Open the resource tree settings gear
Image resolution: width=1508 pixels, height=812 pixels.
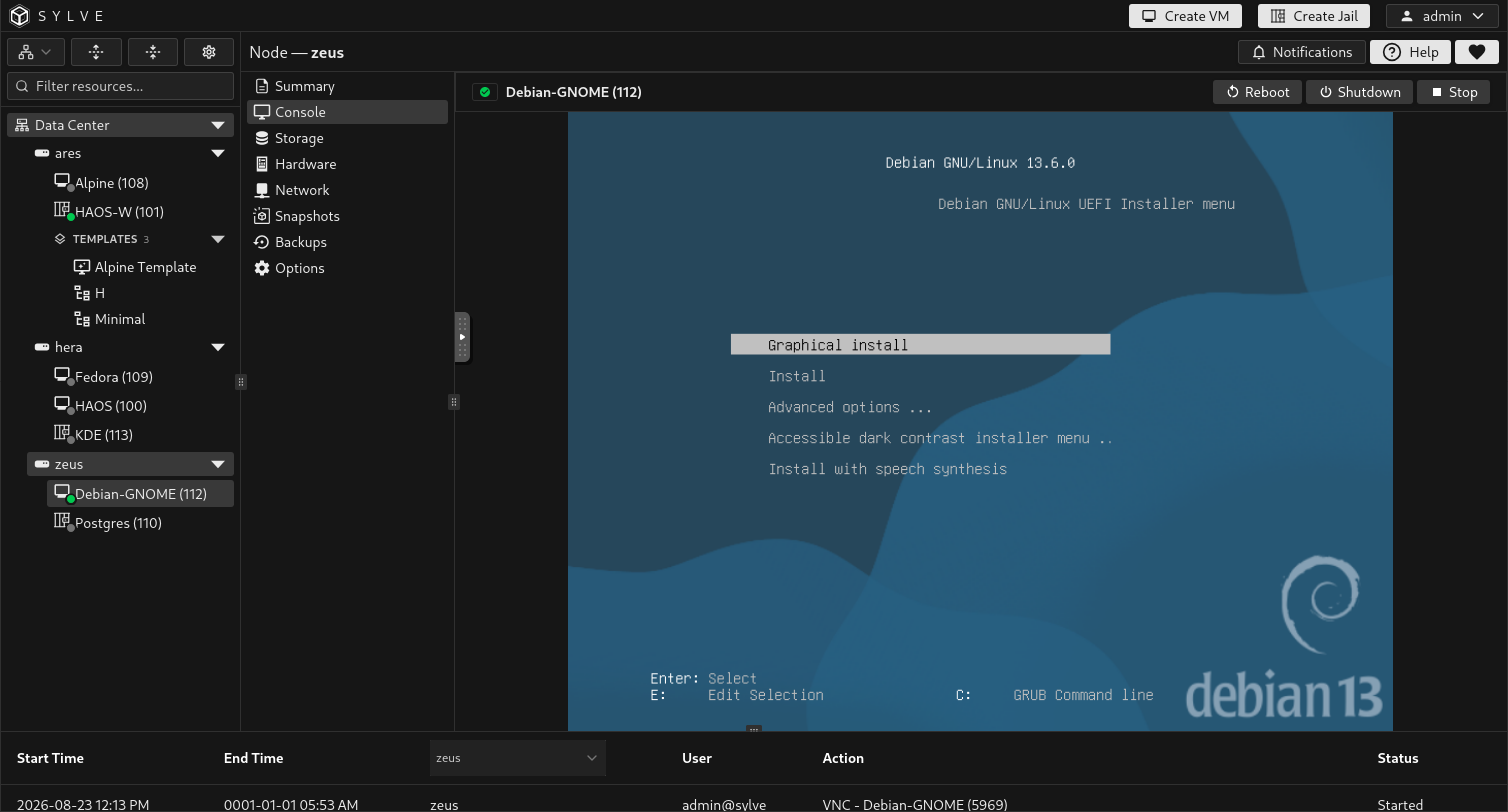pos(209,52)
